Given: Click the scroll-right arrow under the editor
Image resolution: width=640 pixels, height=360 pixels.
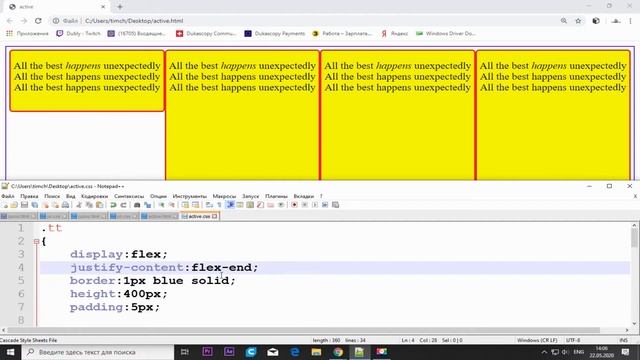Looking at the screenshot, I should pos(627,330).
